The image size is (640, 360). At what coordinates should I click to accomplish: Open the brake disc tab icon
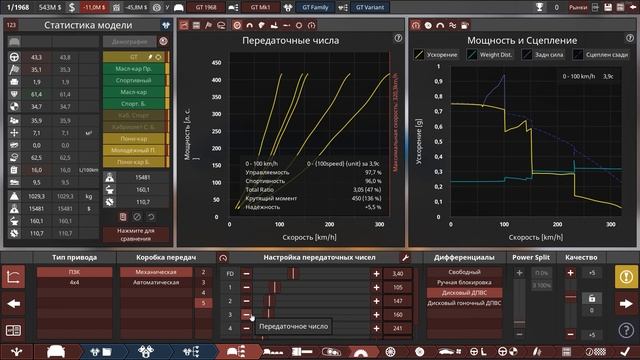pos(420,351)
